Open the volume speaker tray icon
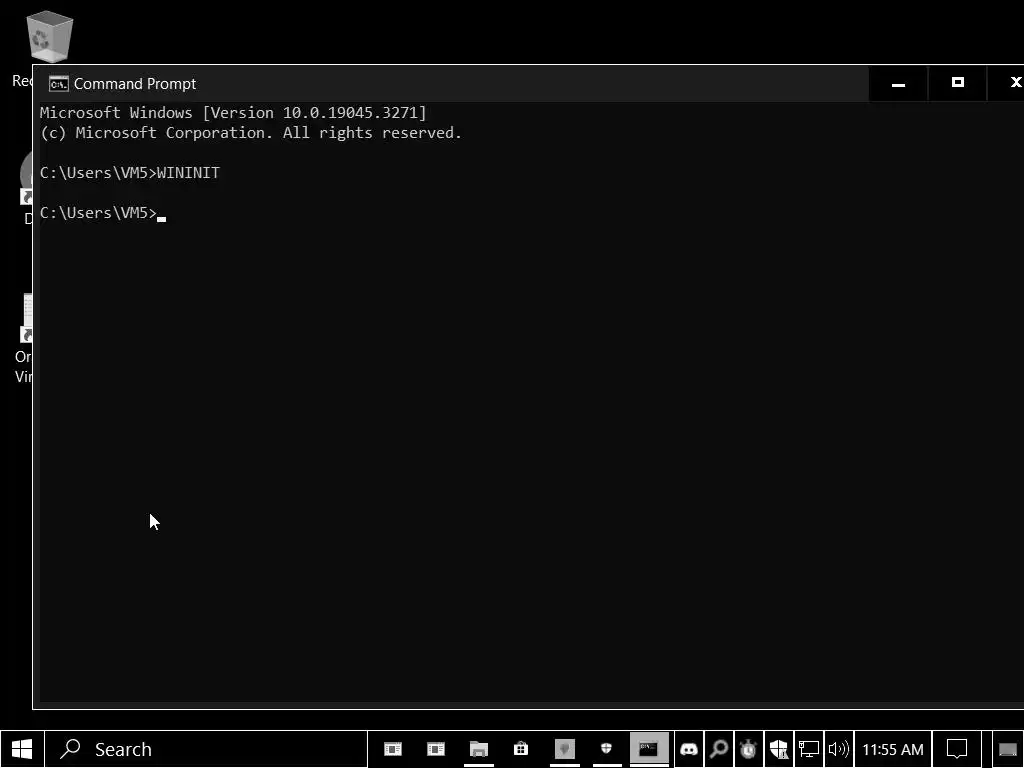Image resolution: width=1024 pixels, height=768 pixels. click(839, 749)
